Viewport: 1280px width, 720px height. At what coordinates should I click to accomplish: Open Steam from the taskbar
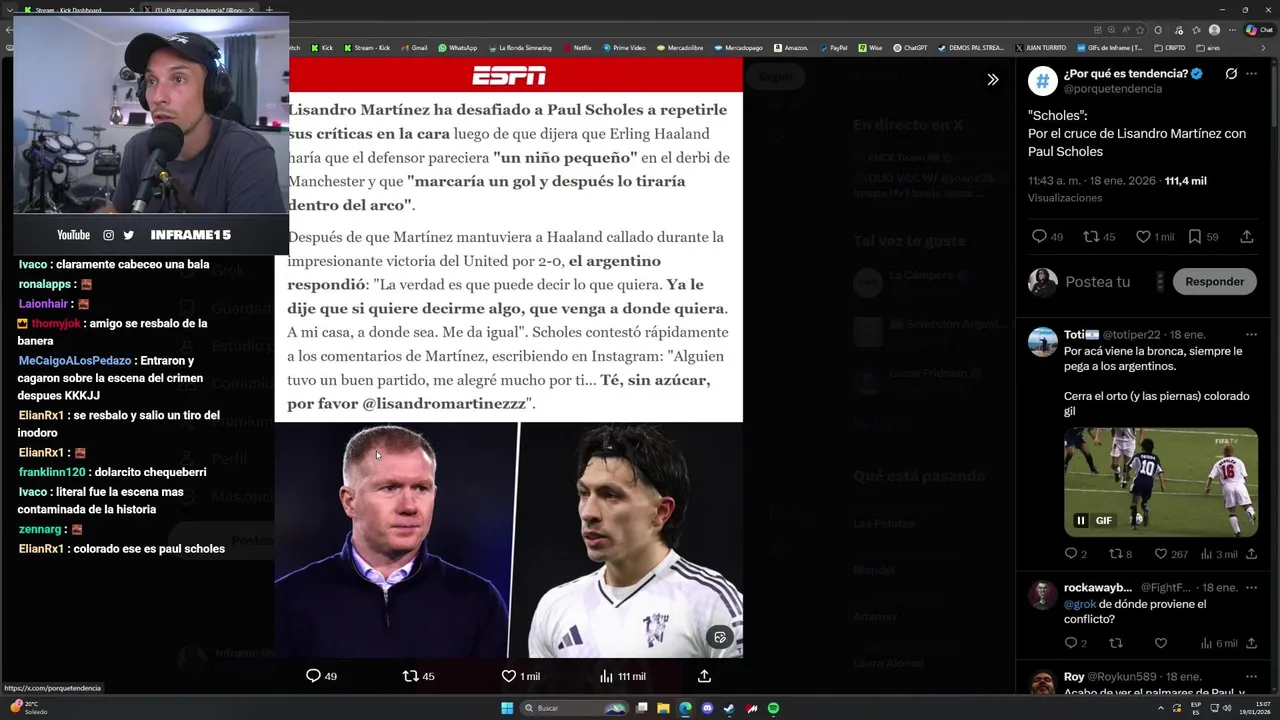pyautogui.click(x=729, y=708)
